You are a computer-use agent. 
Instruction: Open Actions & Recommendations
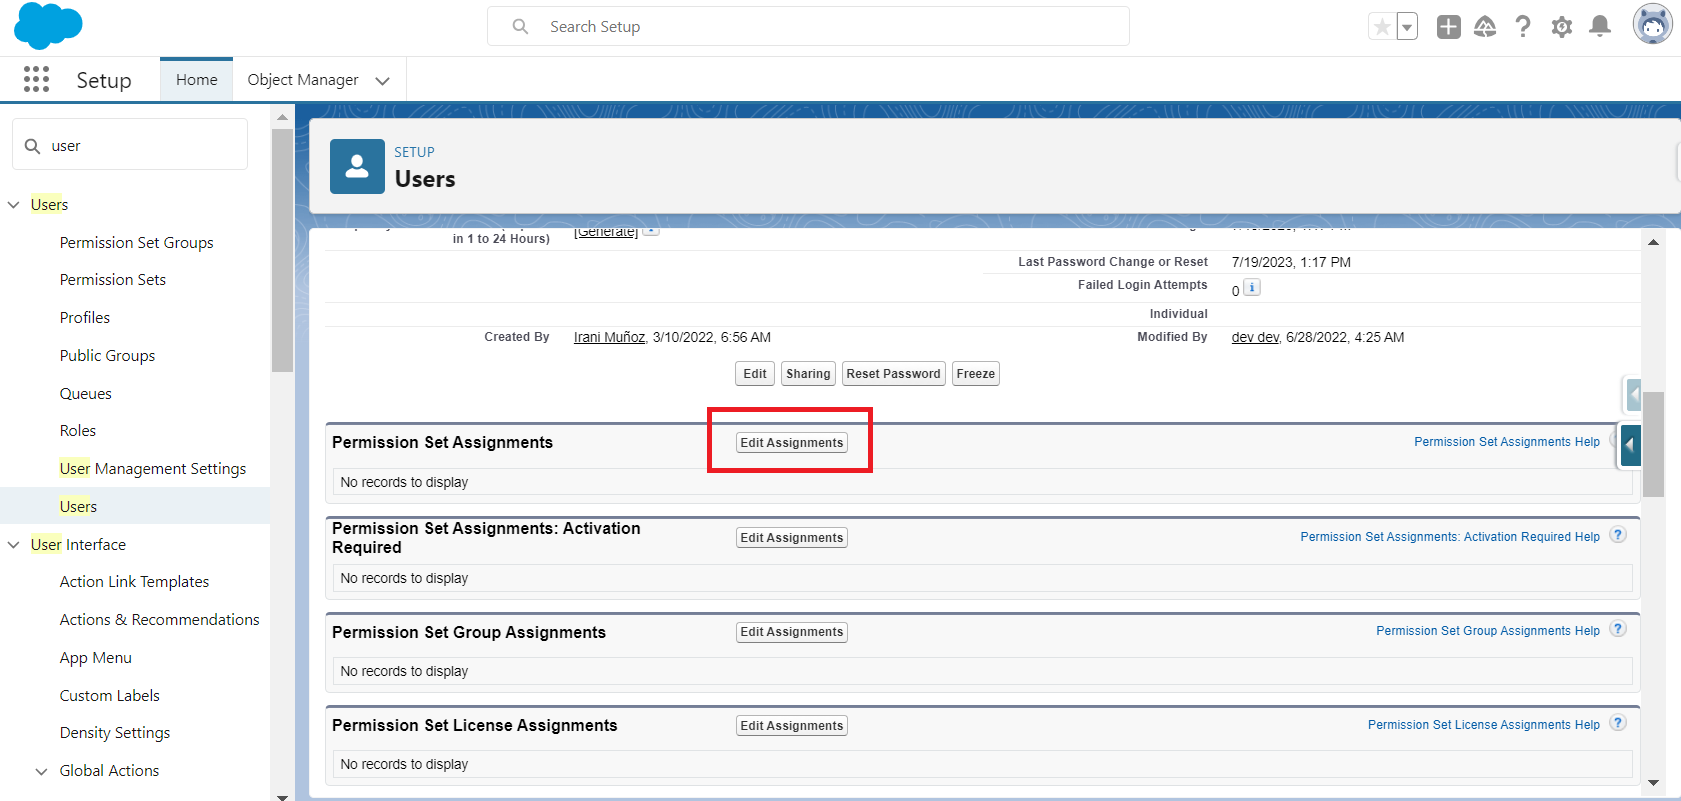pyautogui.click(x=160, y=620)
